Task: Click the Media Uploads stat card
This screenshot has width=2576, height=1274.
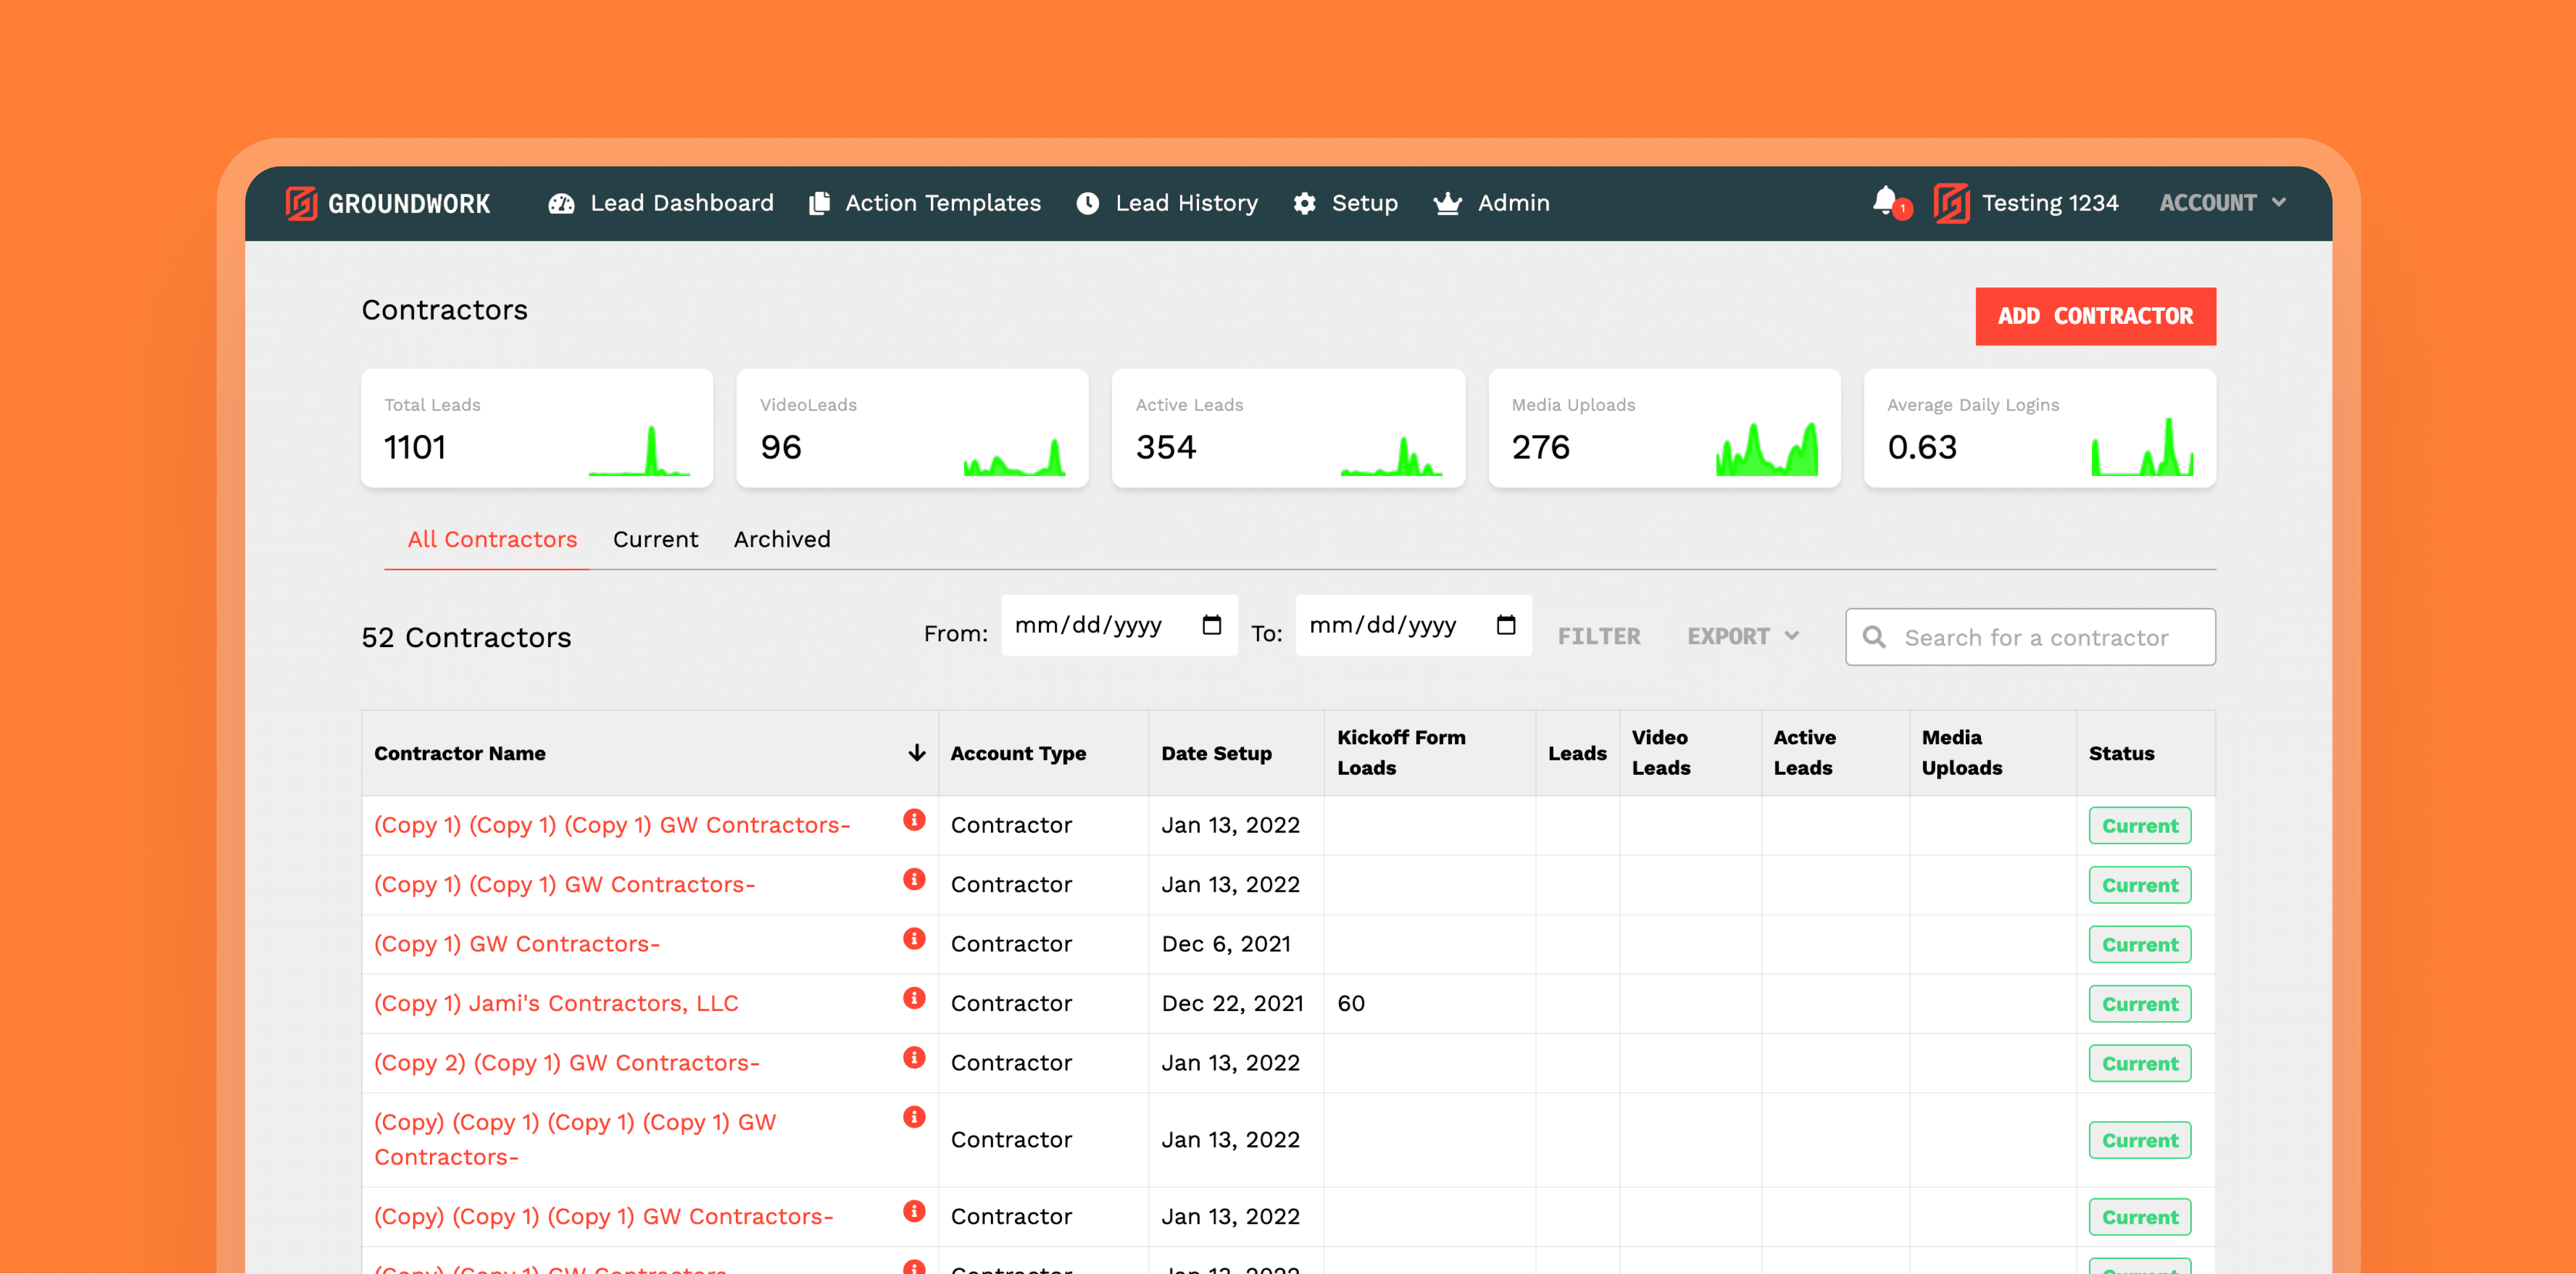Action: click(1663, 428)
